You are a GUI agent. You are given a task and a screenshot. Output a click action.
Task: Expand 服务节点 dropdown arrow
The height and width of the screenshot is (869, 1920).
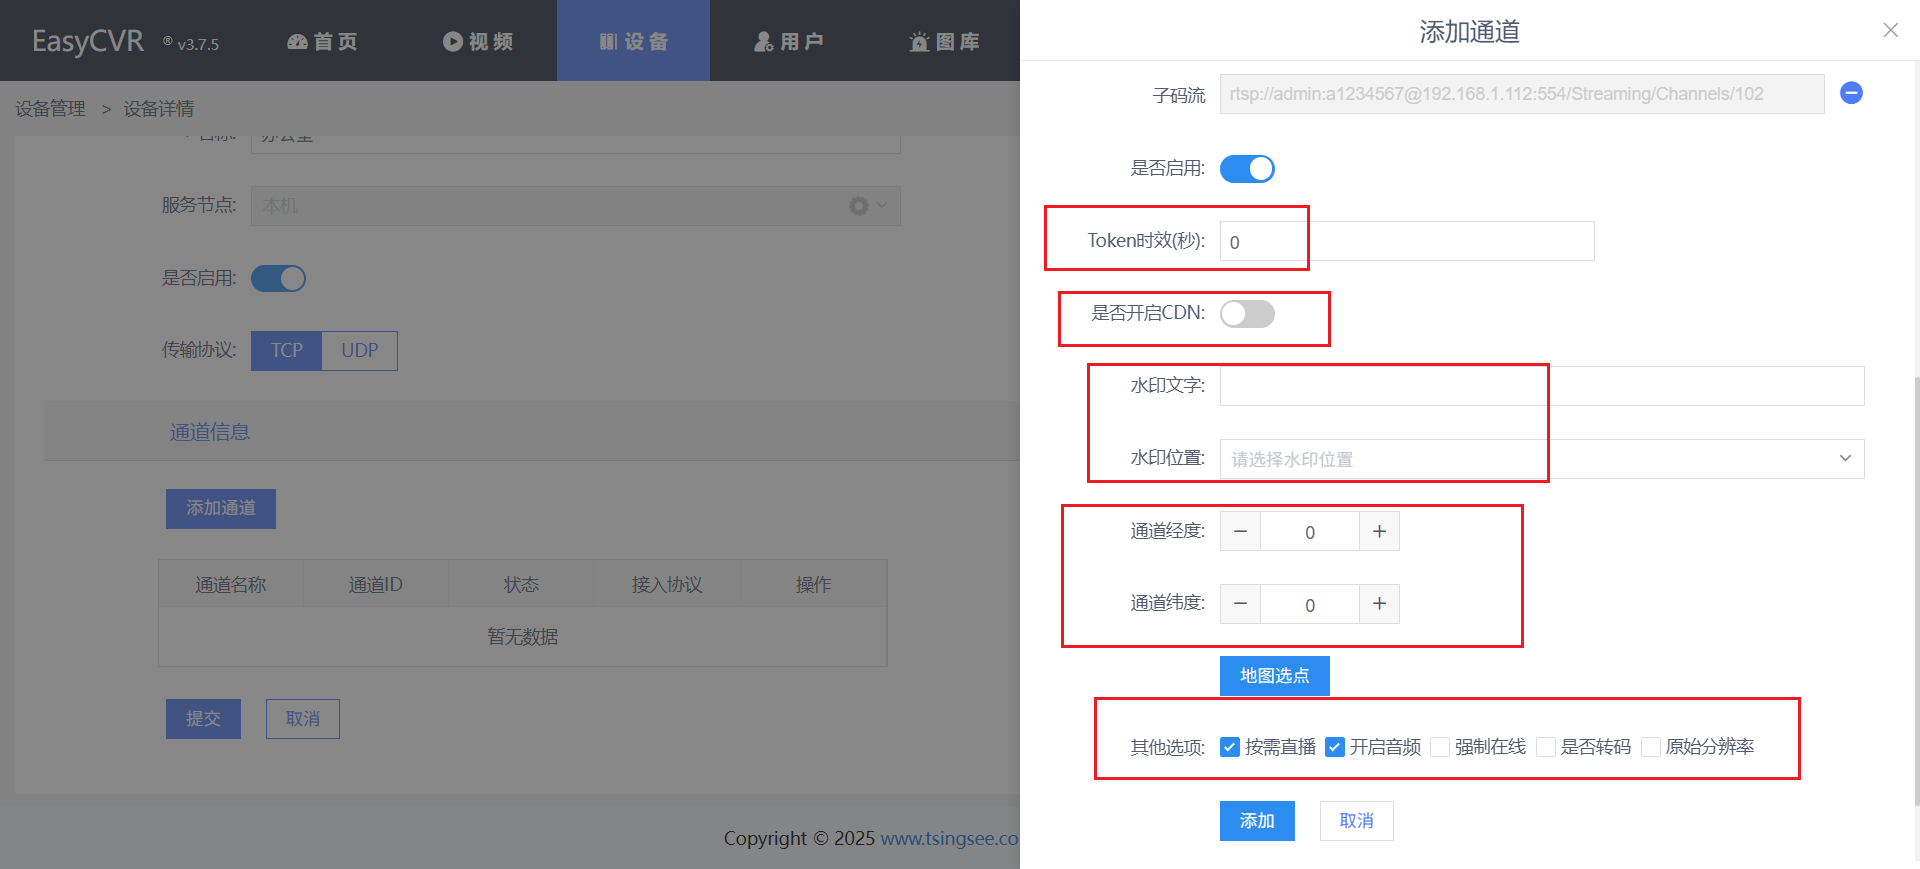[882, 205]
